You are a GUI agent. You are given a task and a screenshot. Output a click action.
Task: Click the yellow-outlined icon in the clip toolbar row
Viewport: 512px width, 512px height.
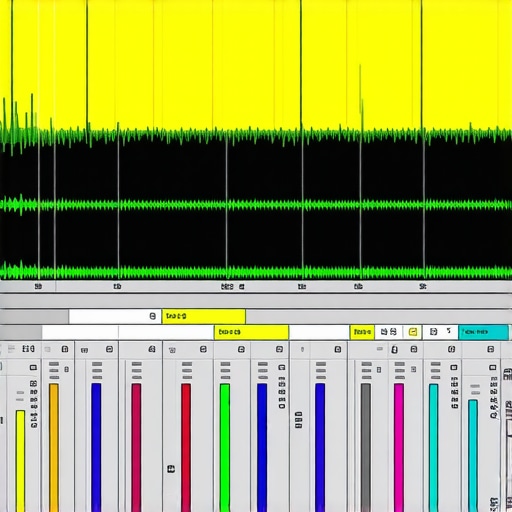413,332
